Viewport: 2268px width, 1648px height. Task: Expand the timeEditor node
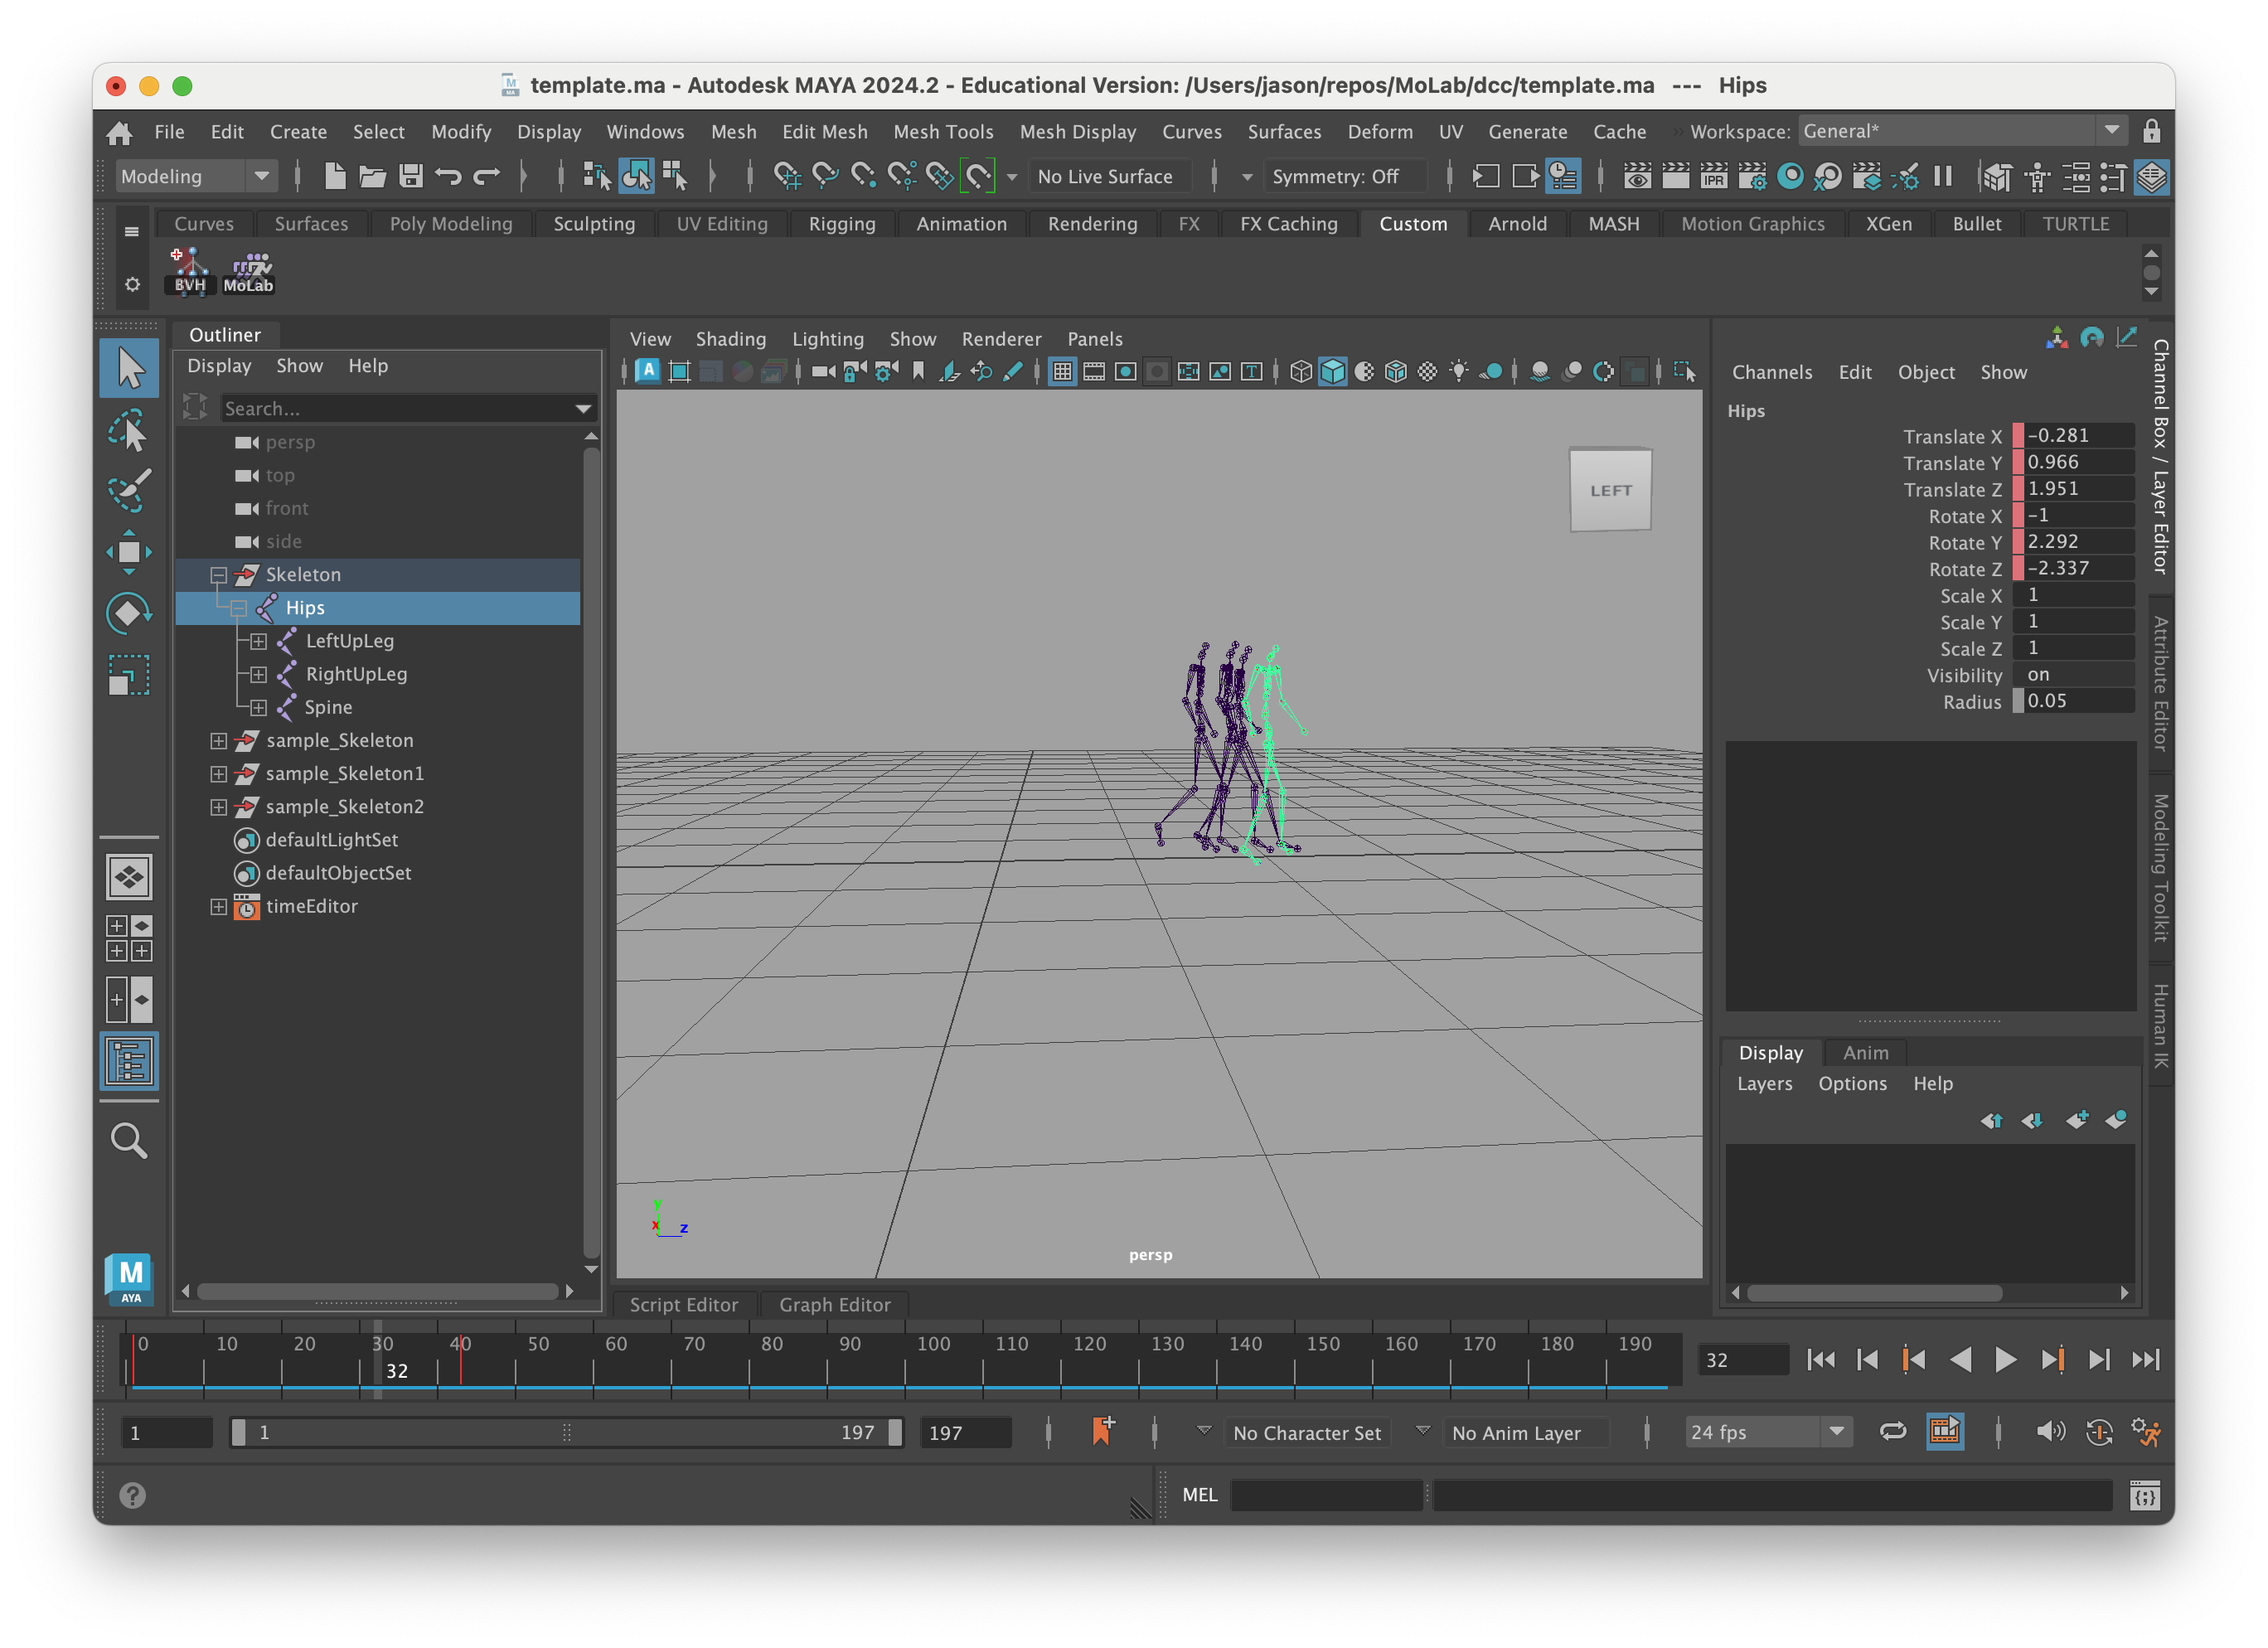click(x=218, y=907)
